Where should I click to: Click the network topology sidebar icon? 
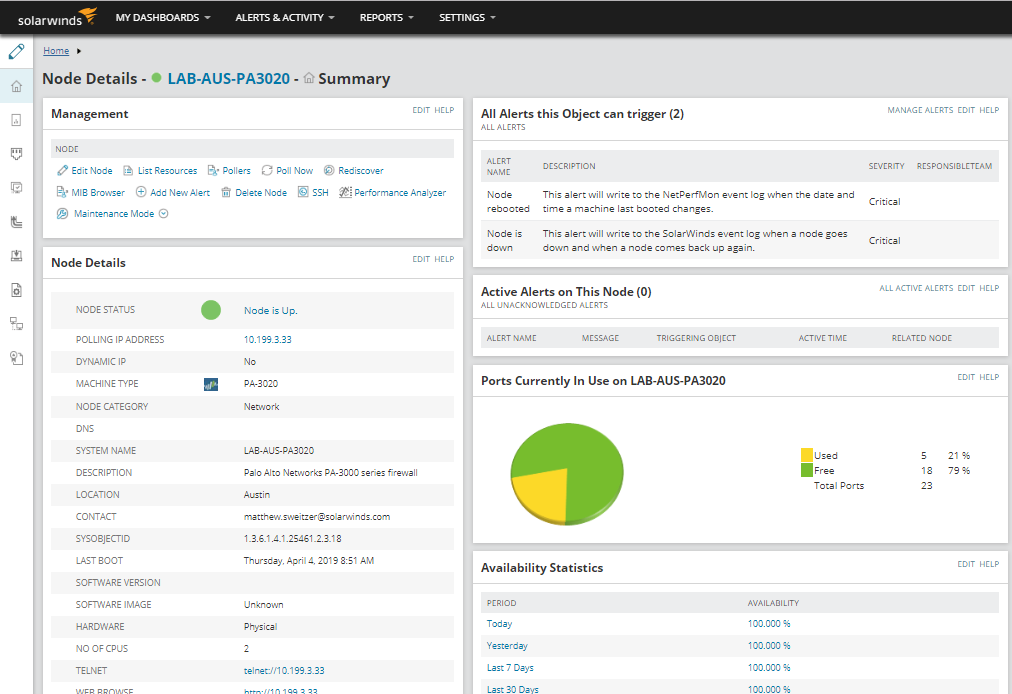(x=17, y=323)
